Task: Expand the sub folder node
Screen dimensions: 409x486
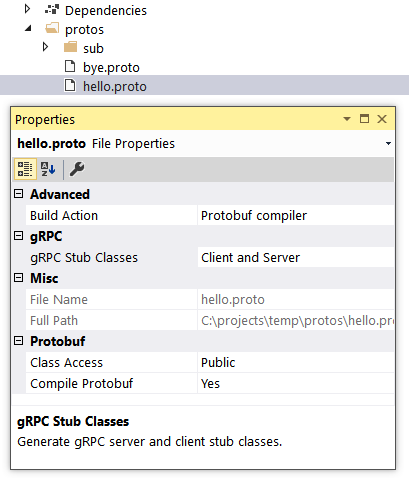Action: tap(46, 47)
